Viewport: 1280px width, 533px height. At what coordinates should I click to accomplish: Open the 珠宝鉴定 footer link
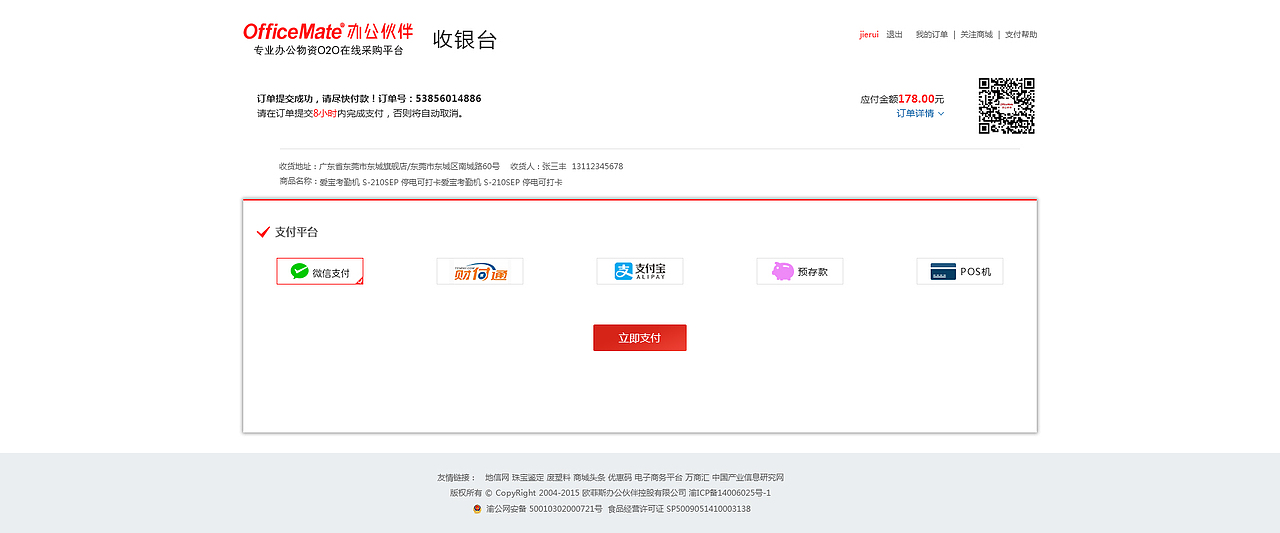pos(528,477)
